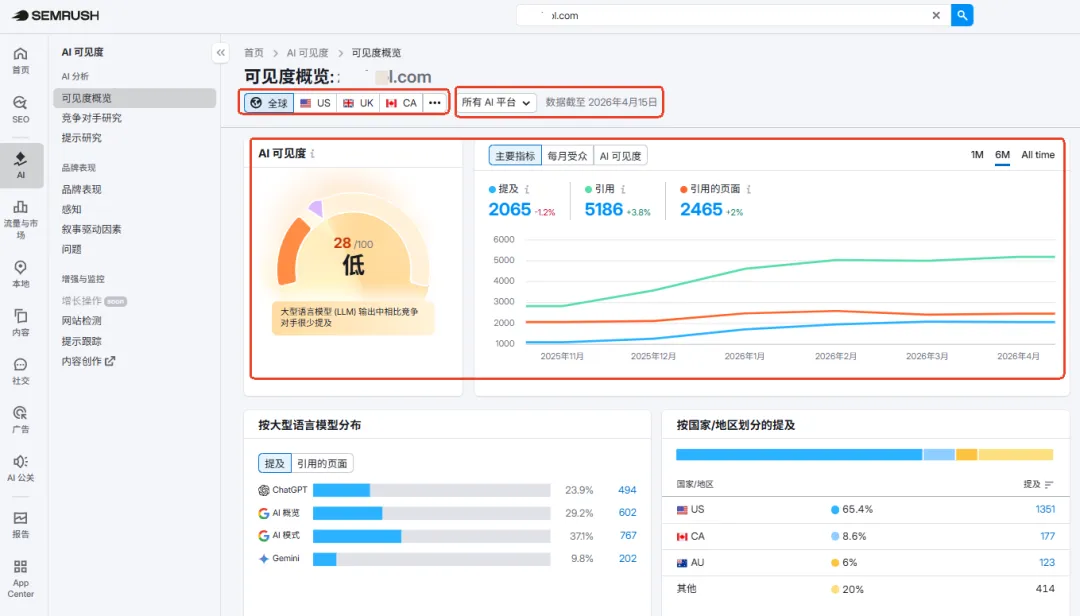The image size is (1080, 616).
Task: Open the SEO sidebar section
Action: click(x=21, y=110)
